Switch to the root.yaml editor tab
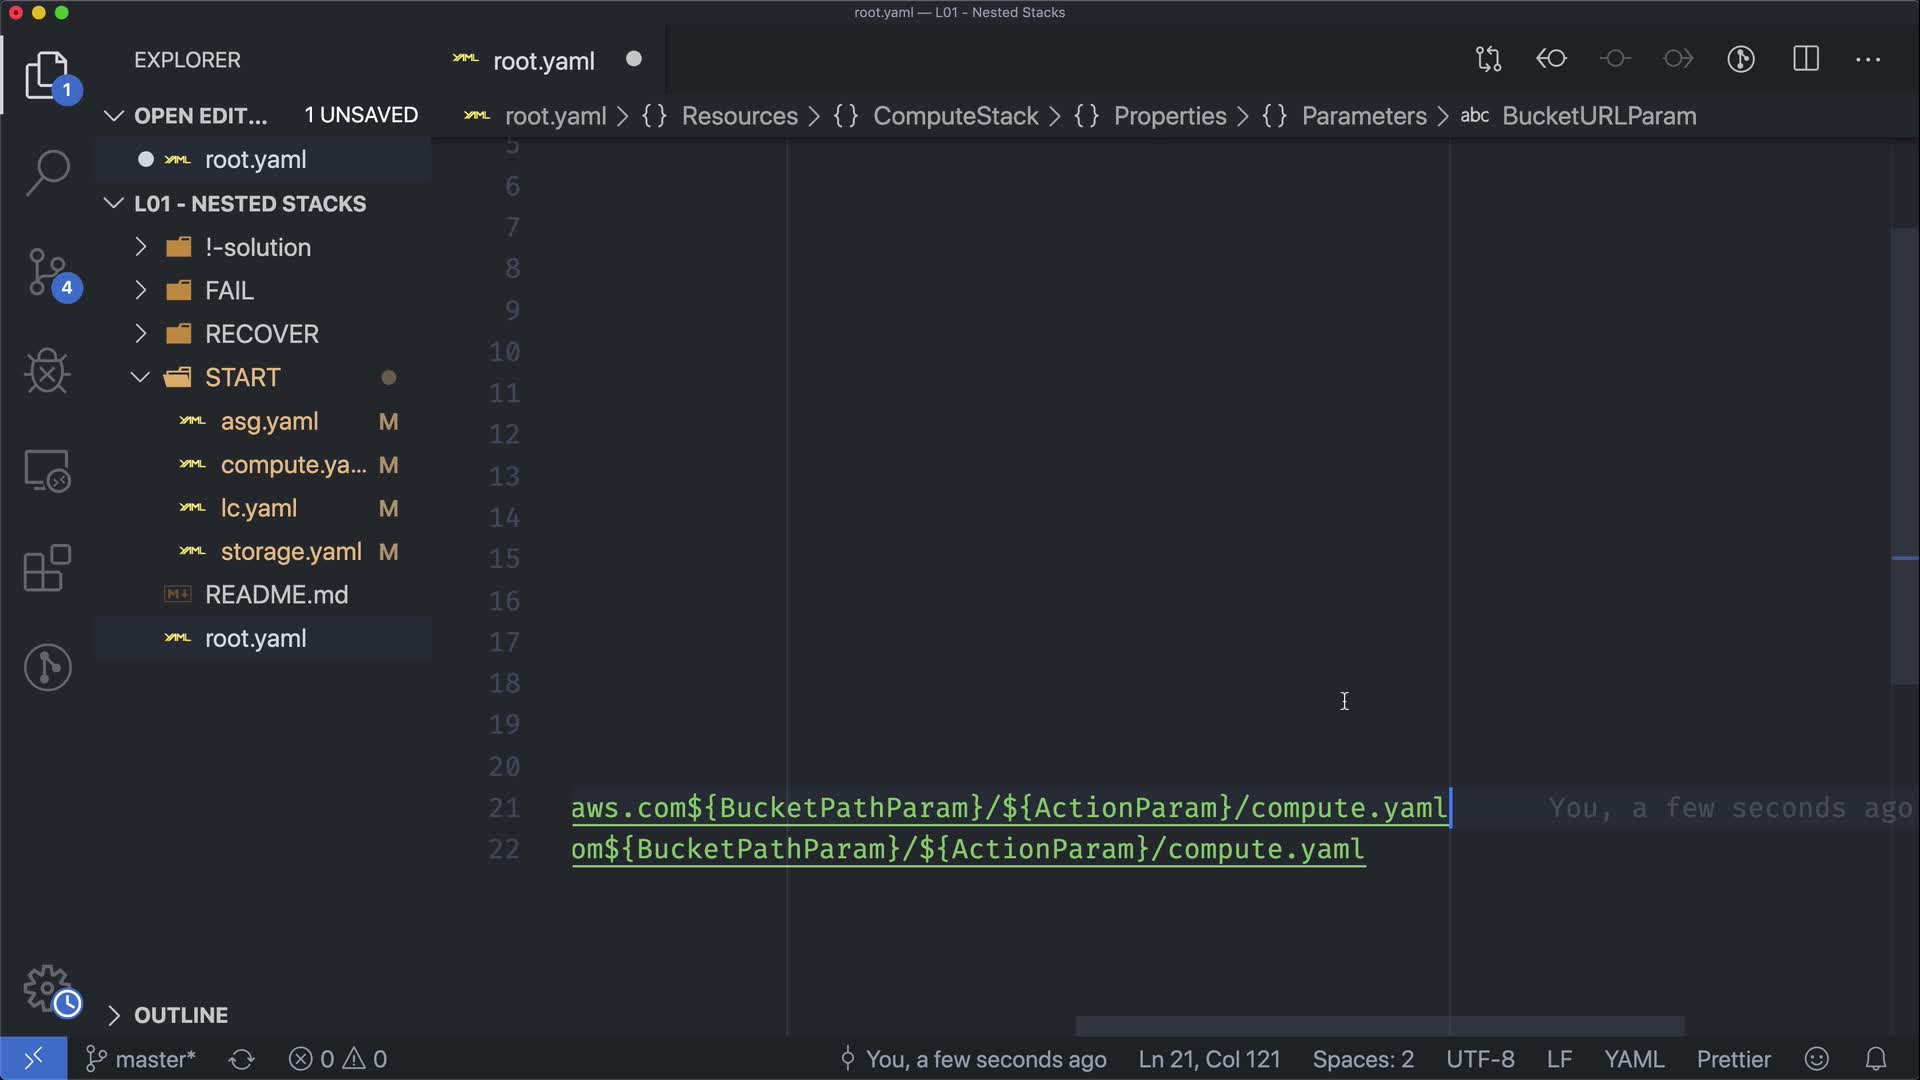 coord(543,61)
